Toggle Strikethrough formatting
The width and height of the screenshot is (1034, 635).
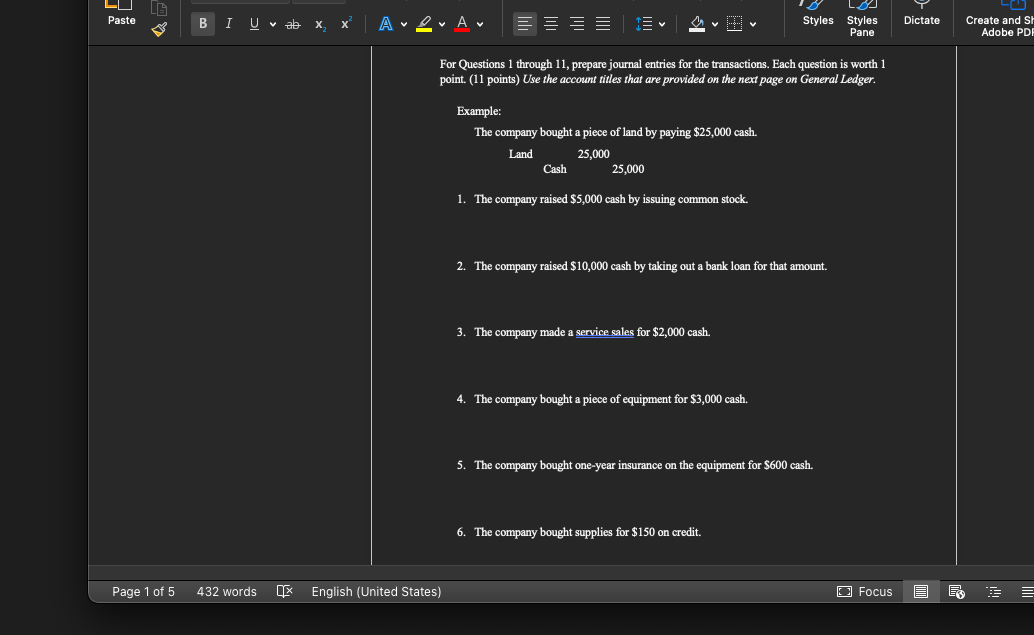tap(293, 24)
